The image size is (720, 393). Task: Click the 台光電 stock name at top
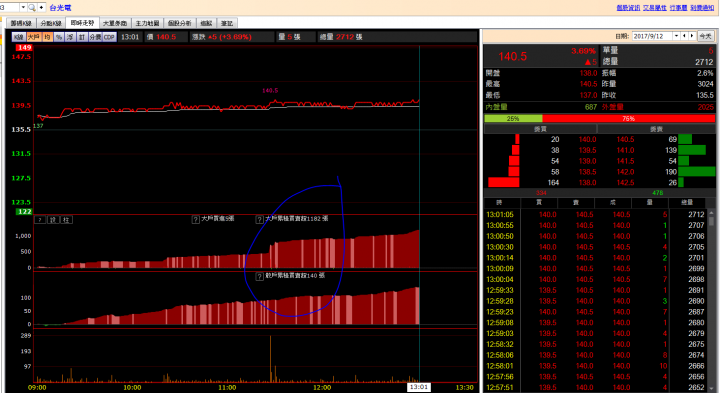61,7
